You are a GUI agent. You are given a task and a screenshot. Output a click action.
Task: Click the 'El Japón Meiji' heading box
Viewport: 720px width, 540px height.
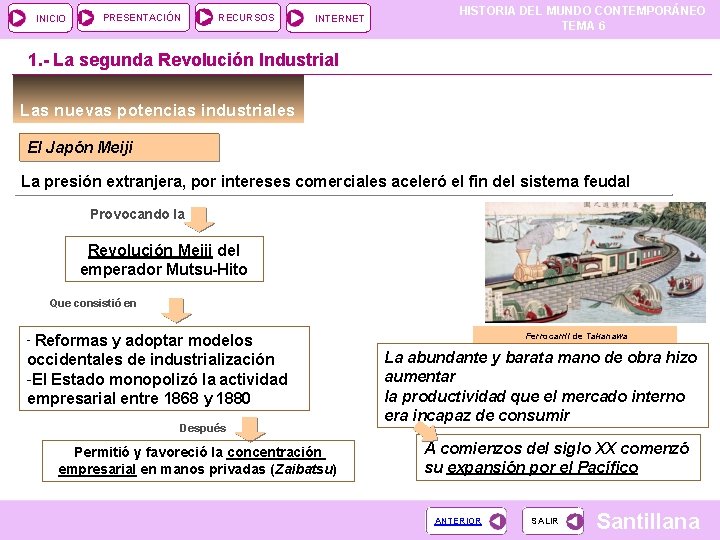click(x=119, y=147)
